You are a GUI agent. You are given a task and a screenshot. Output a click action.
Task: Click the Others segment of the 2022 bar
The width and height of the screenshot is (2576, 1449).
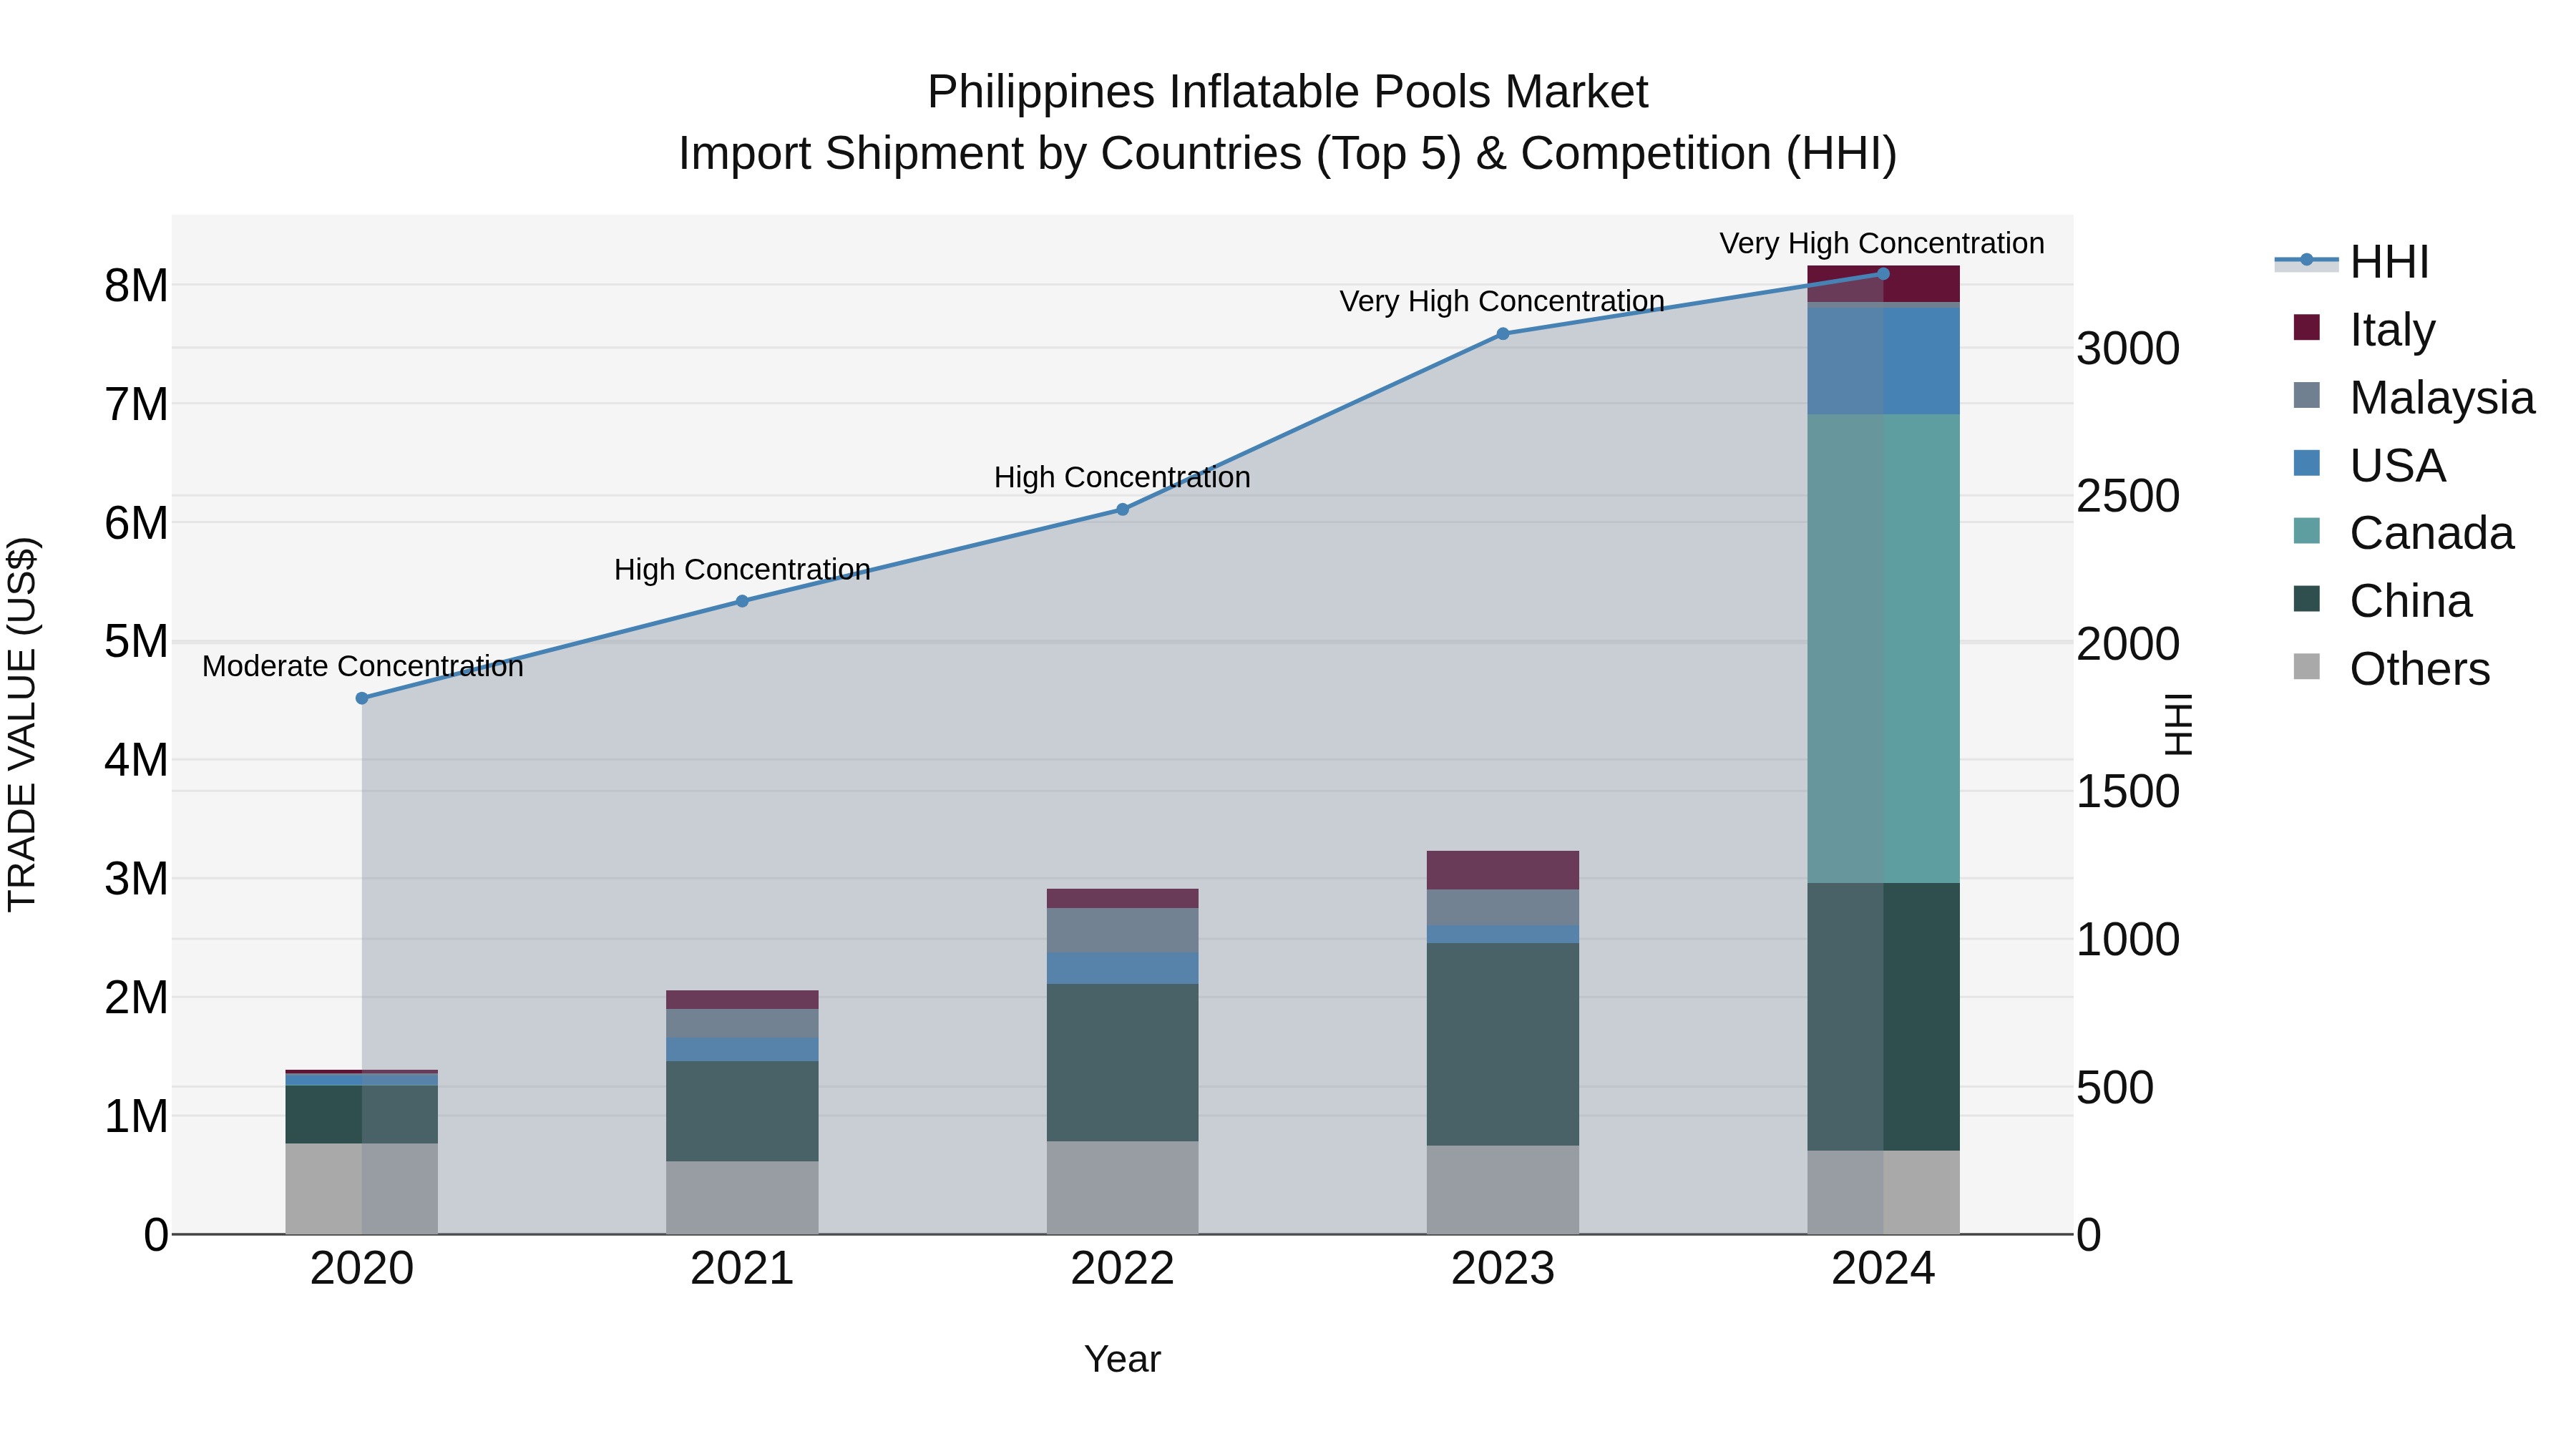click(x=1122, y=1188)
